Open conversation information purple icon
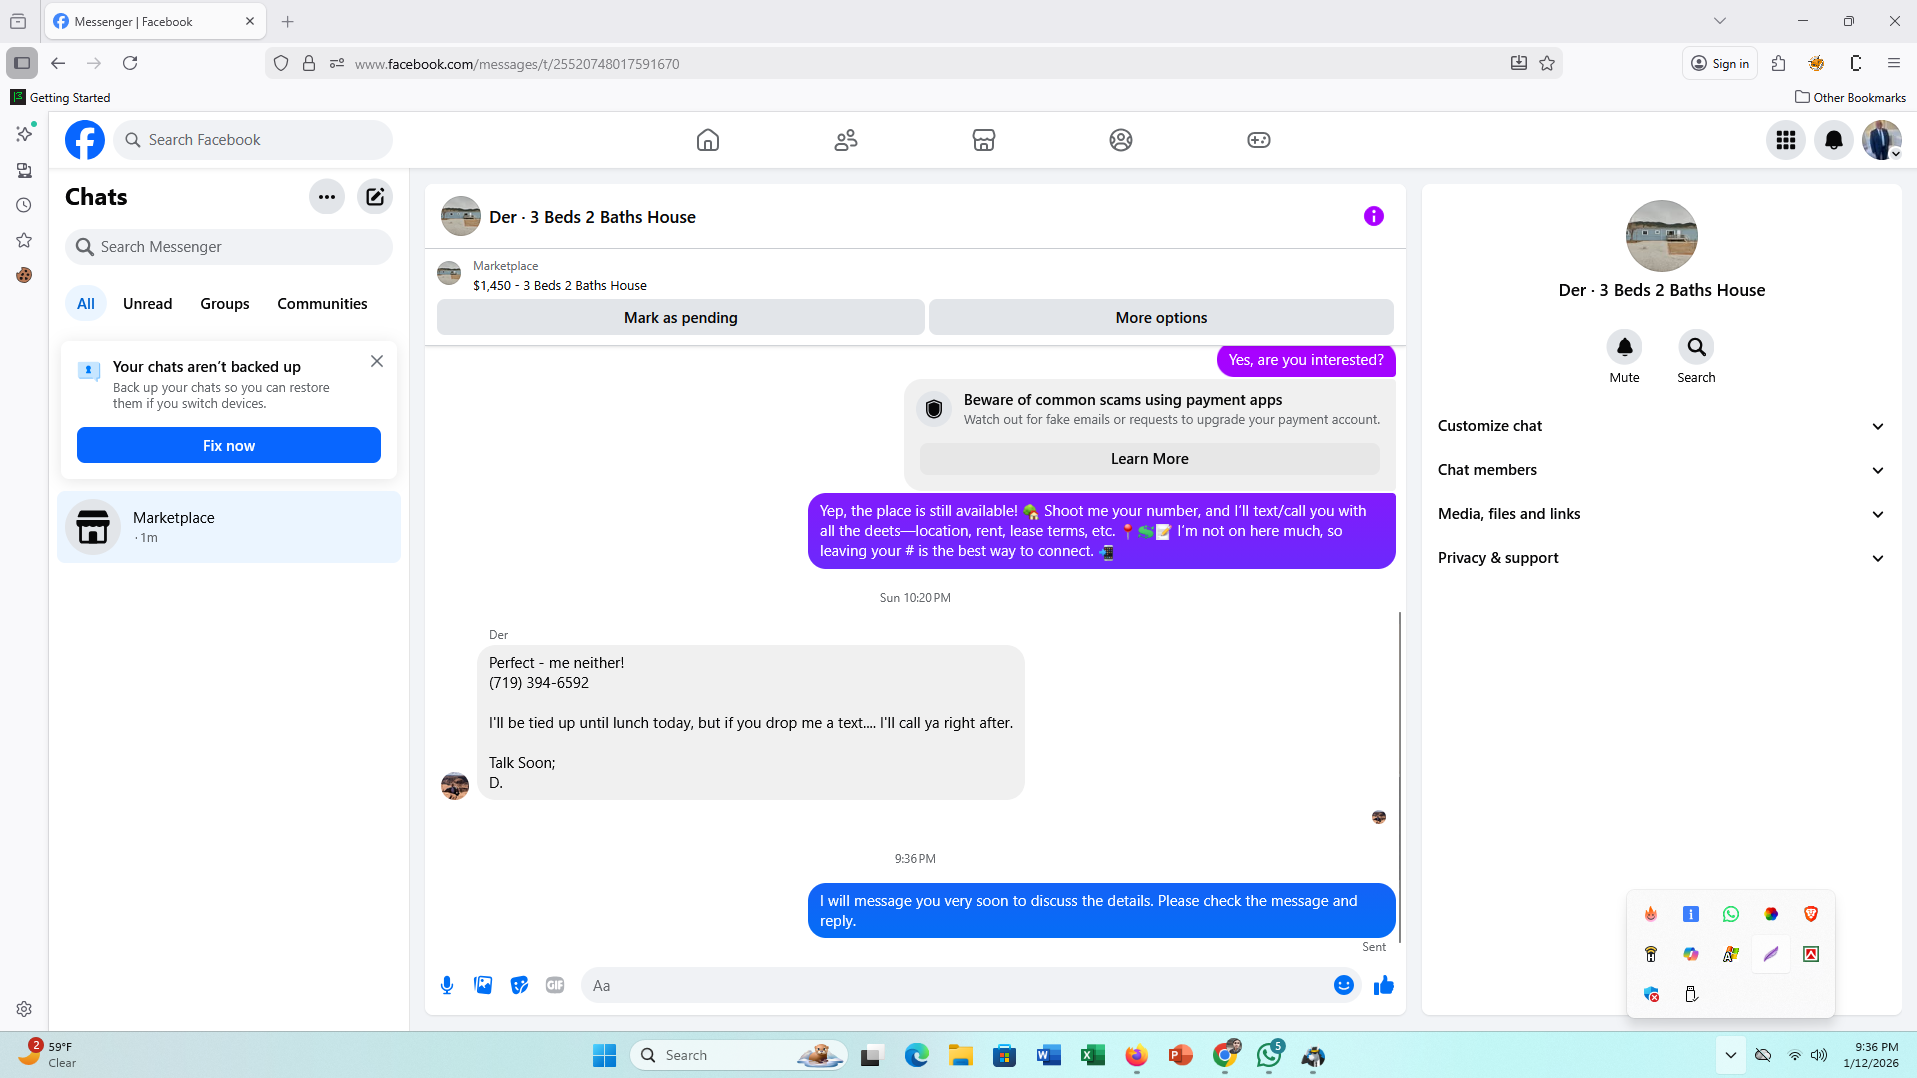This screenshot has width=1917, height=1078. point(1374,216)
